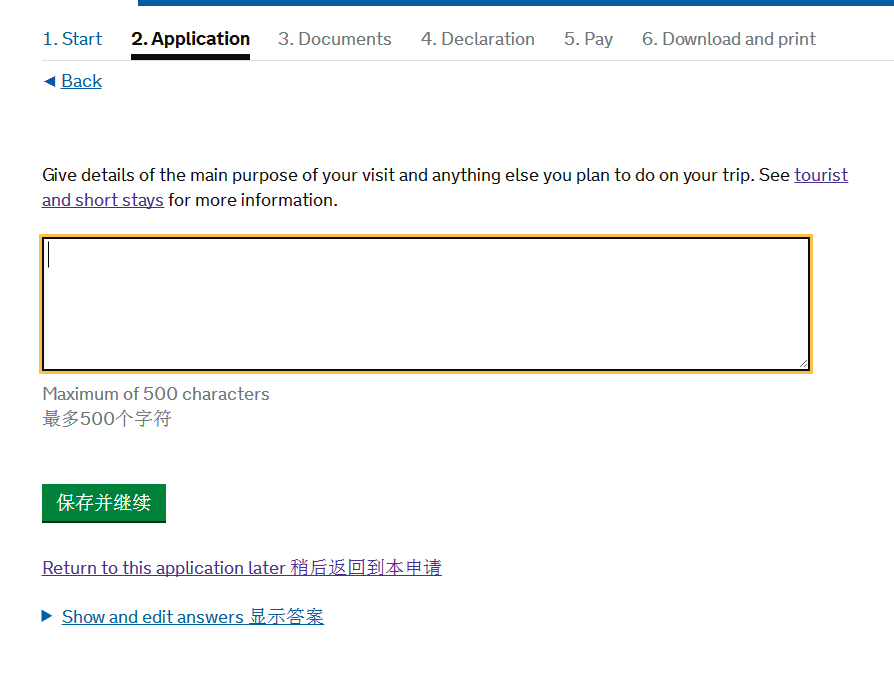This screenshot has width=894, height=680.
Task: Select the 2. Application step tab
Action: pyautogui.click(x=190, y=39)
